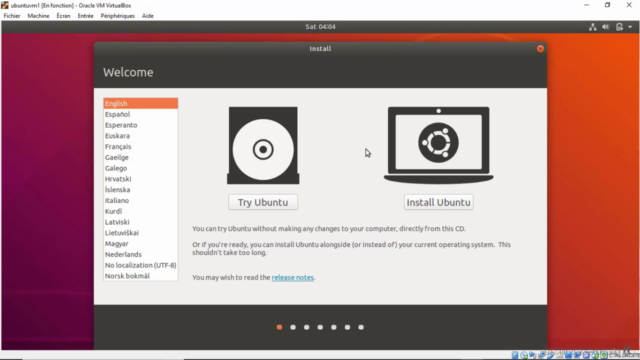Pick Gaeilge from the language list

(140, 157)
